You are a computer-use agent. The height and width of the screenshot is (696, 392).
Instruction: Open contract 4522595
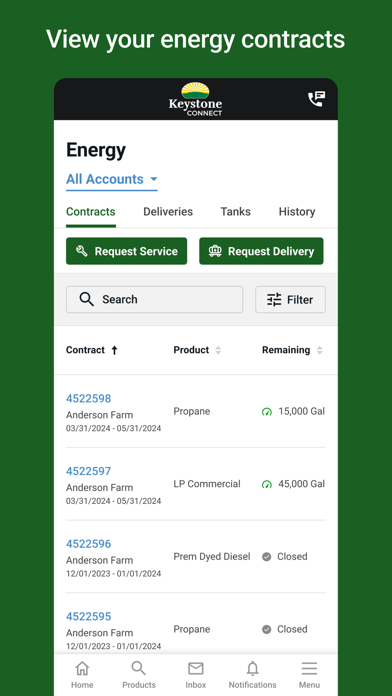tap(88, 617)
